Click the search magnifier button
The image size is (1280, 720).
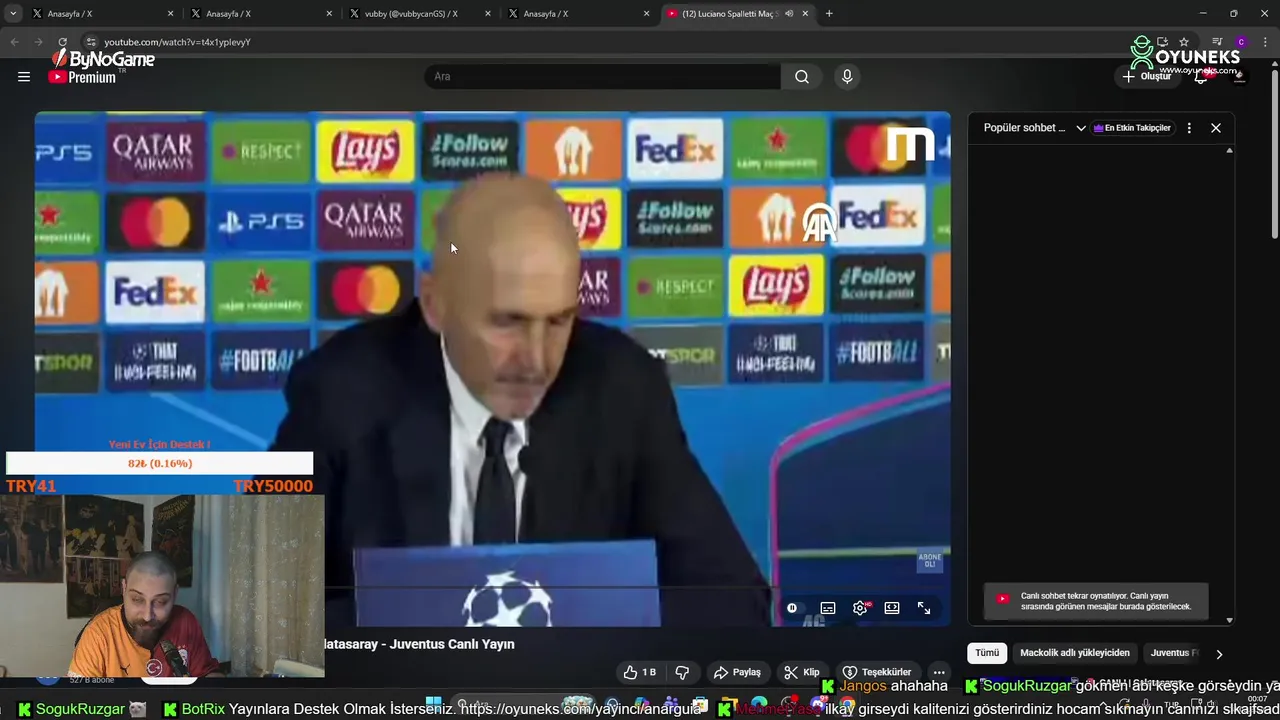click(x=802, y=77)
